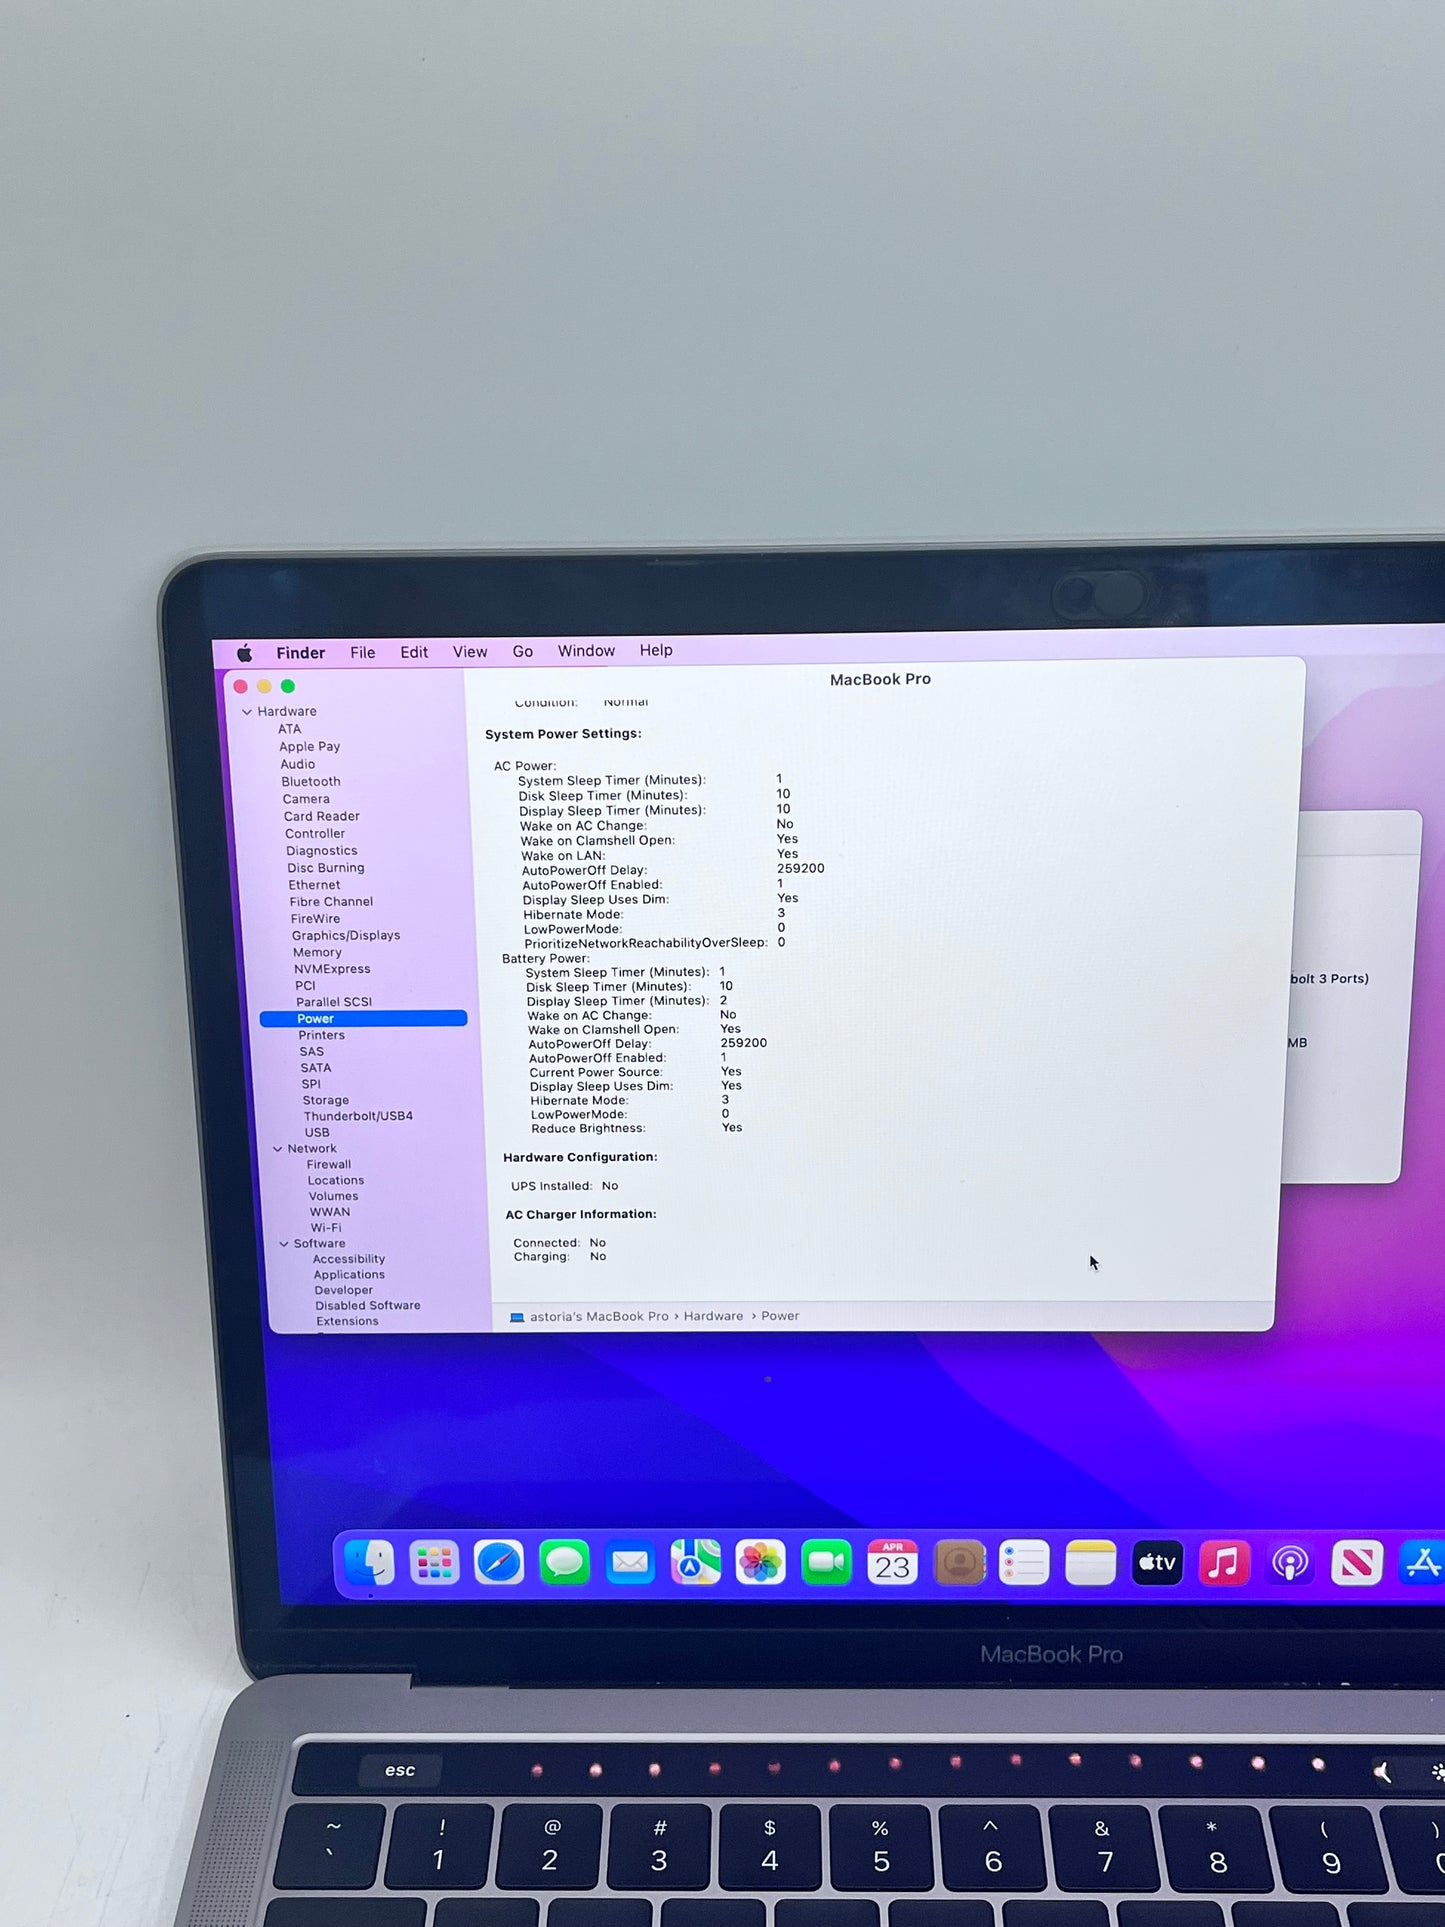Select Thunderbolt/USB4 in the sidebar

pos(358,1117)
